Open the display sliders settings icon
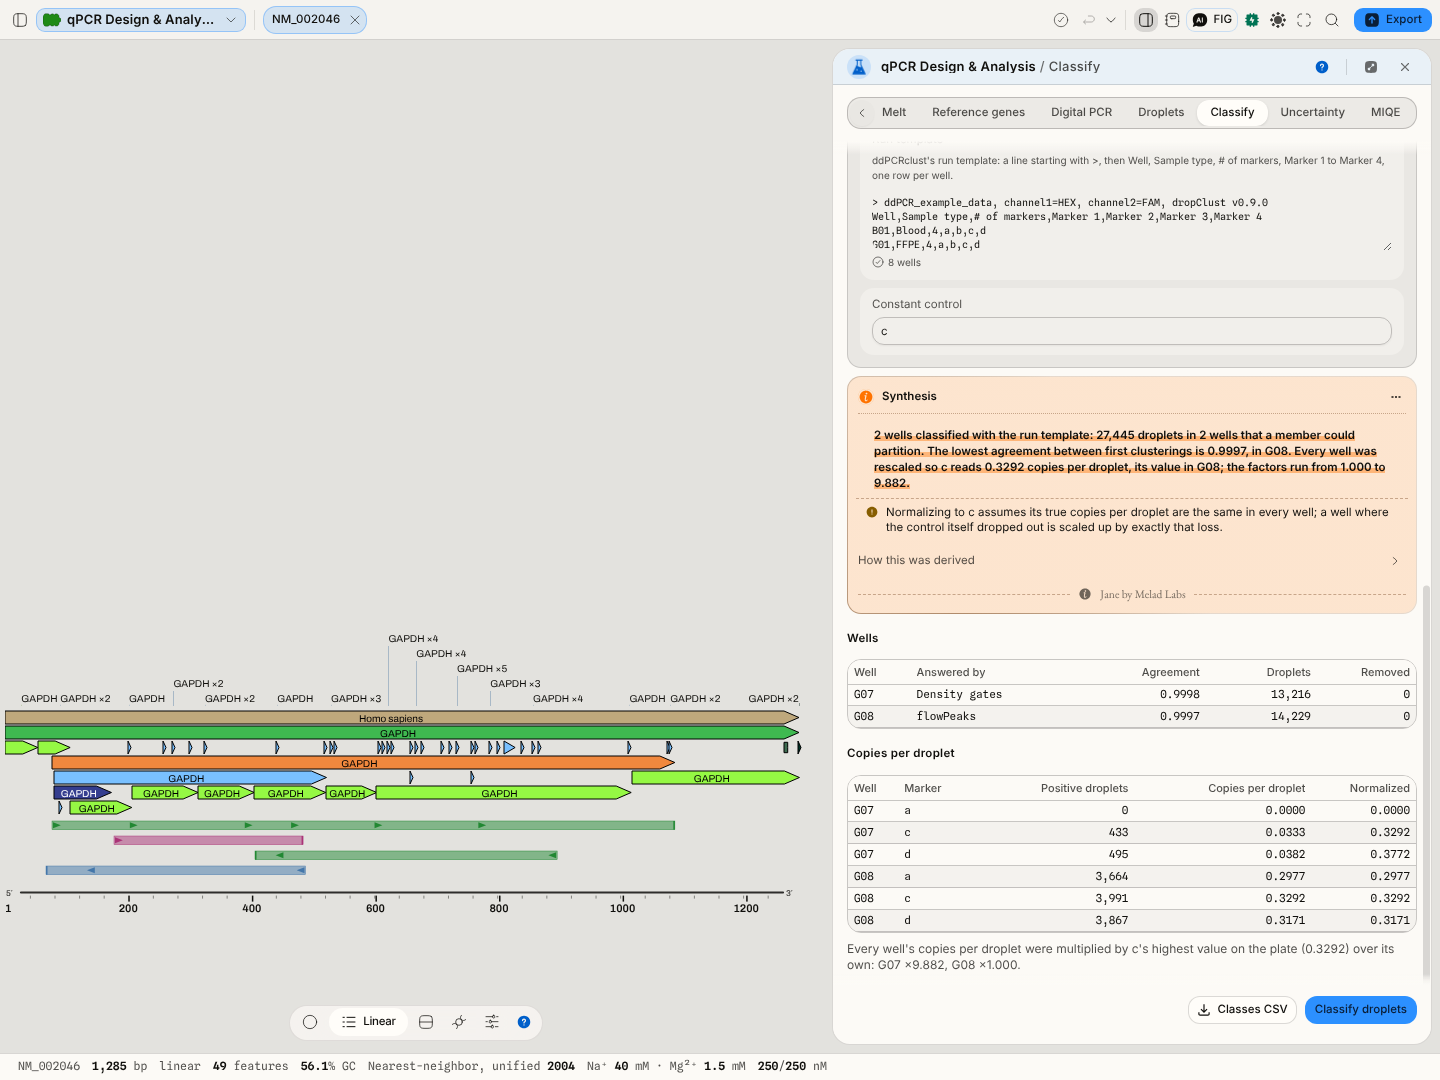This screenshot has height=1080, width=1440. (492, 1022)
